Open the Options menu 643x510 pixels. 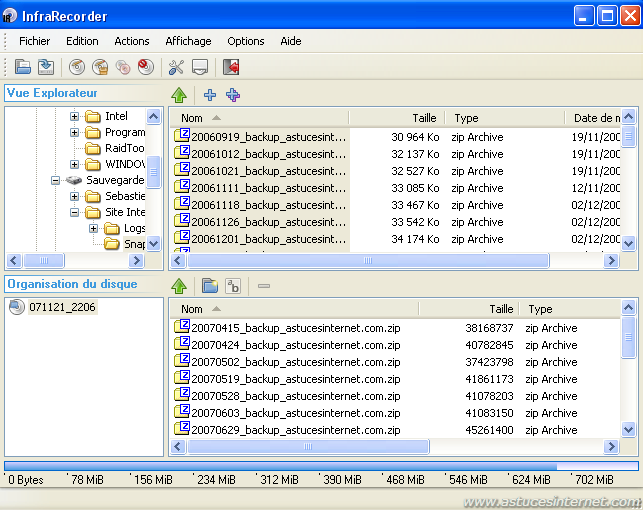(246, 41)
